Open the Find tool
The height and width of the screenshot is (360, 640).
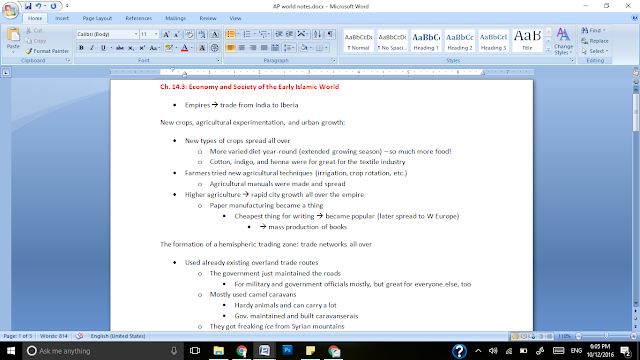click(x=594, y=31)
